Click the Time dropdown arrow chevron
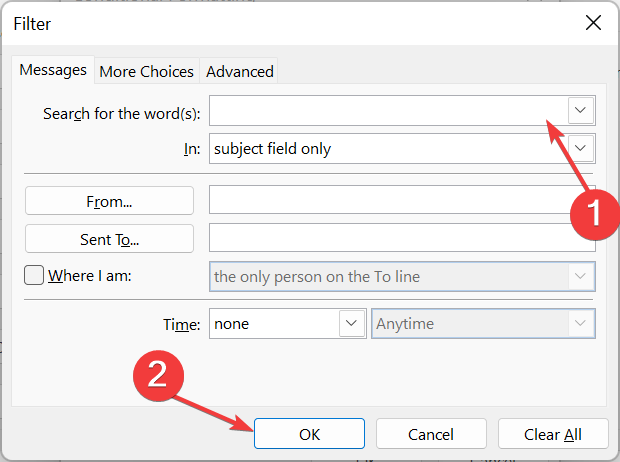The width and height of the screenshot is (620, 462). [x=353, y=324]
